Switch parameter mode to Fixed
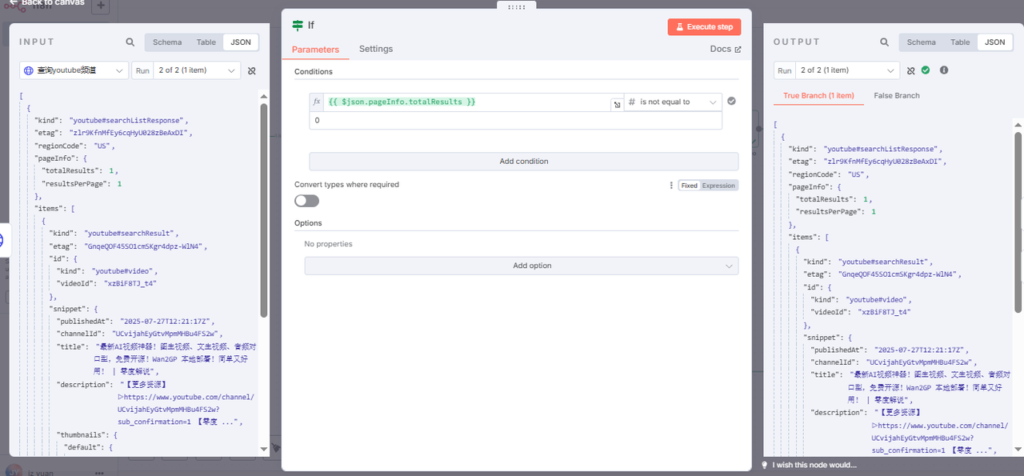The image size is (1024, 476). click(x=689, y=185)
